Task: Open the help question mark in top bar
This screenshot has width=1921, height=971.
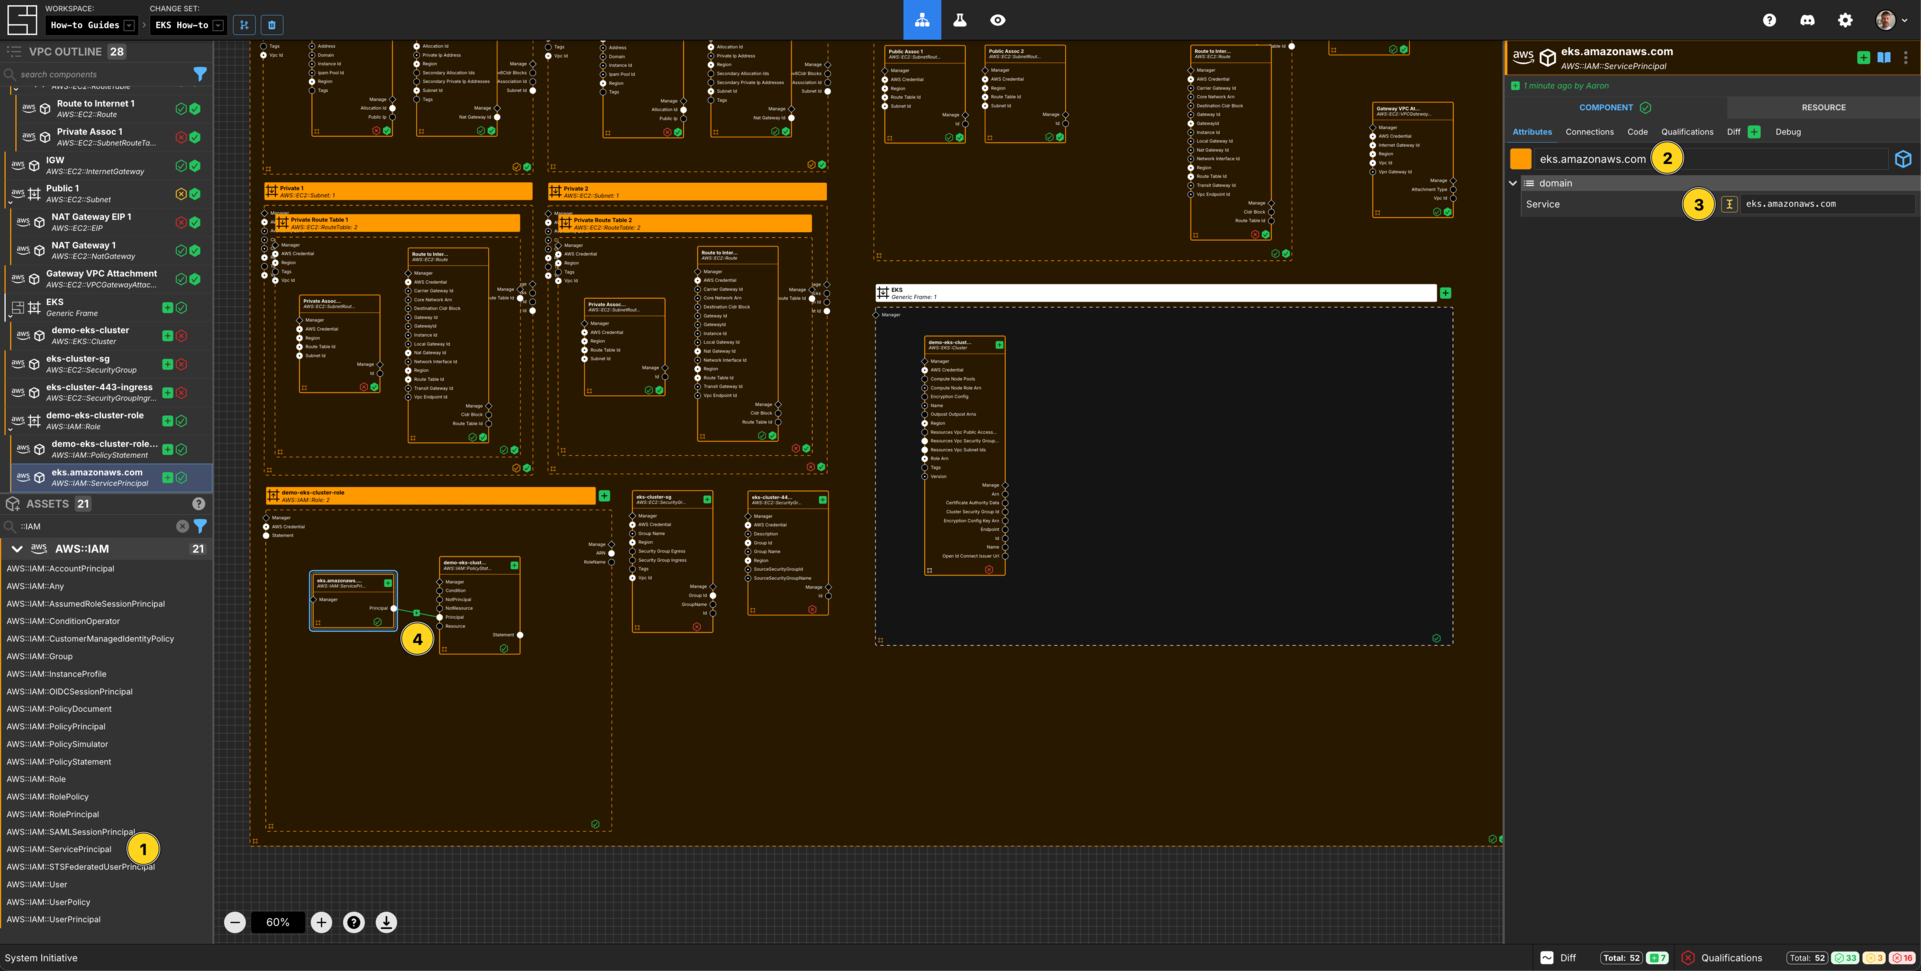Action: 1769,20
